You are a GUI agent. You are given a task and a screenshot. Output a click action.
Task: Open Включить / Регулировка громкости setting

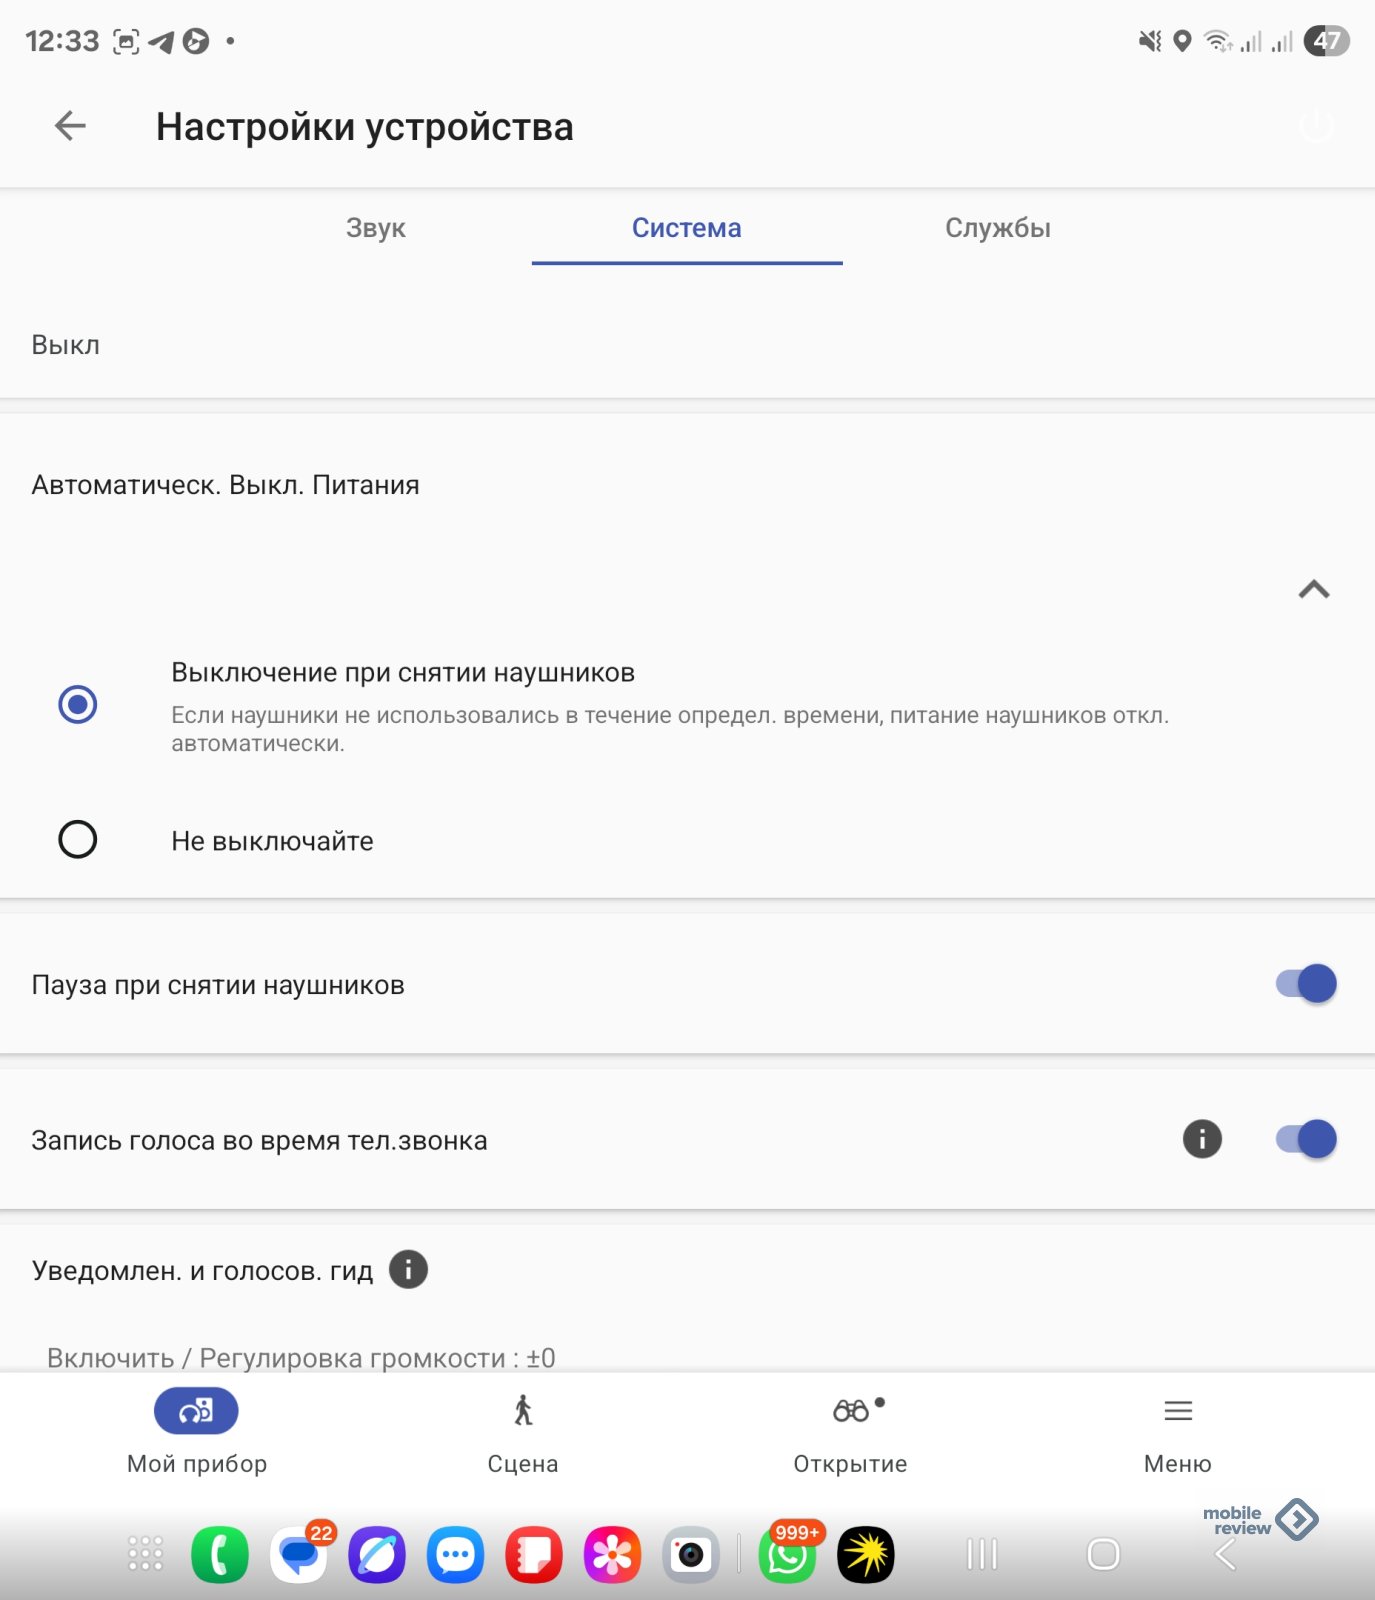click(x=301, y=1358)
